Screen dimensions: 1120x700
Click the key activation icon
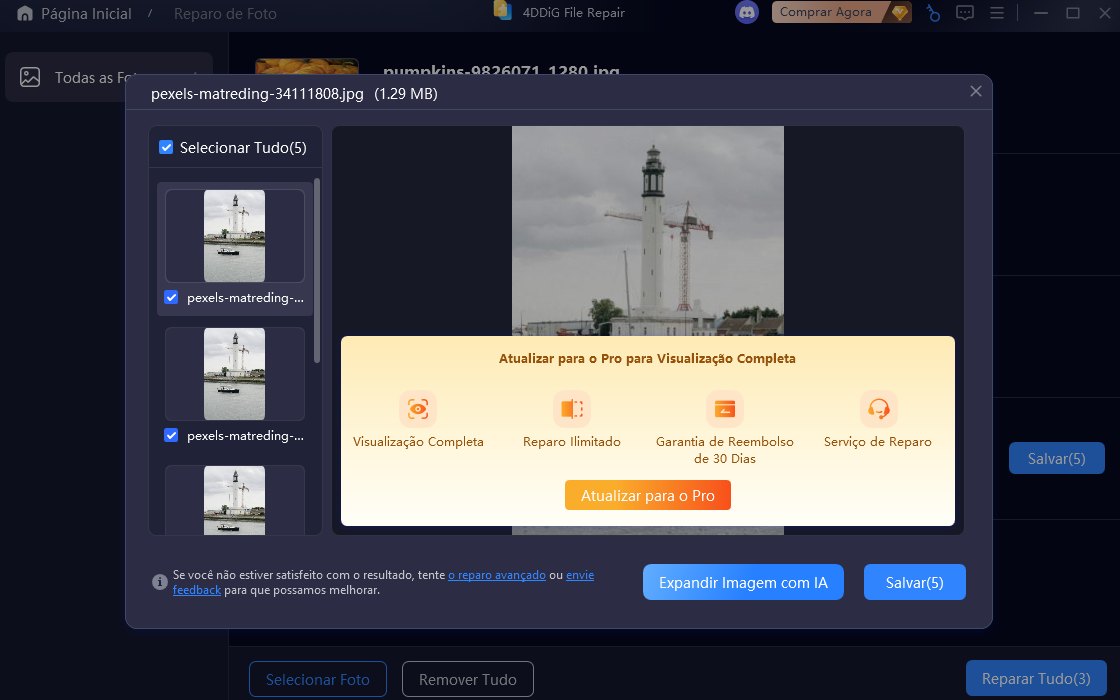933,13
